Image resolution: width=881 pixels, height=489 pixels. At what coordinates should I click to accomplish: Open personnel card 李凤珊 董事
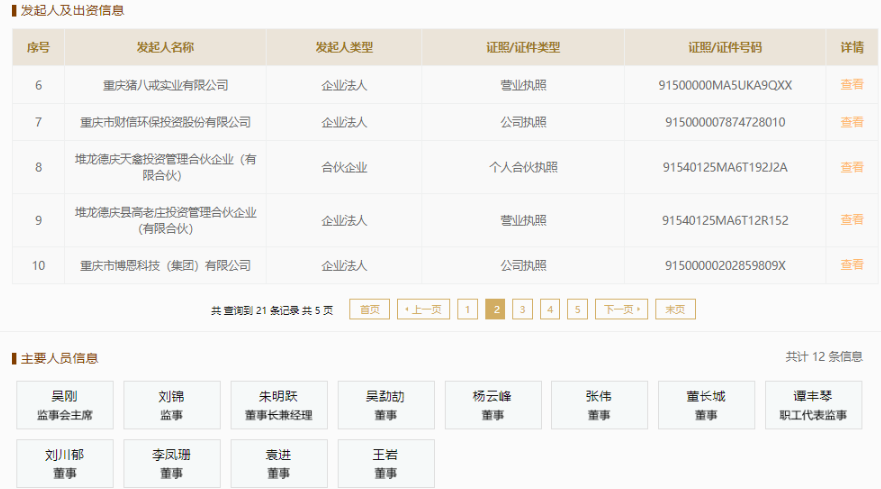[172, 464]
